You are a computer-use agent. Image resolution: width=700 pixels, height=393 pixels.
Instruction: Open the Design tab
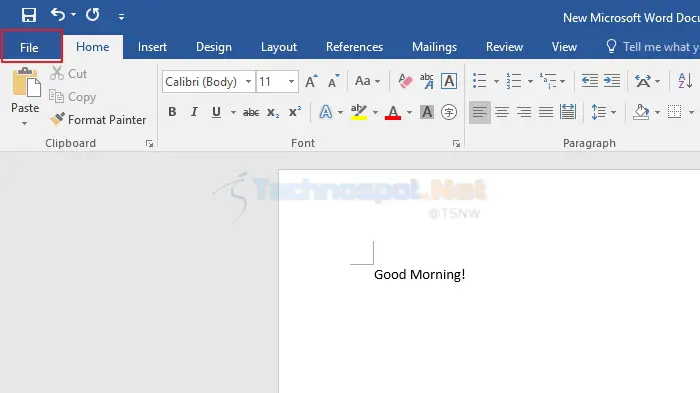(214, 47)
